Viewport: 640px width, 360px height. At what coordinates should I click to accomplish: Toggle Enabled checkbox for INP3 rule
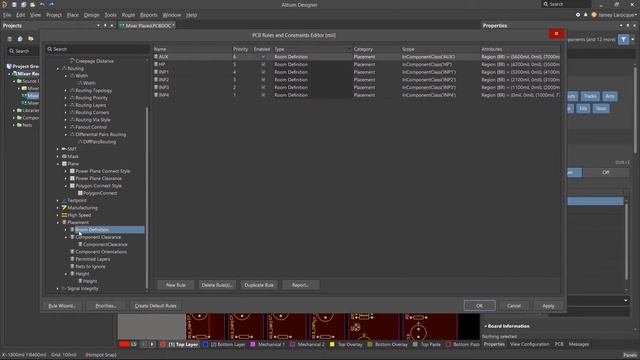pos(263,87)
